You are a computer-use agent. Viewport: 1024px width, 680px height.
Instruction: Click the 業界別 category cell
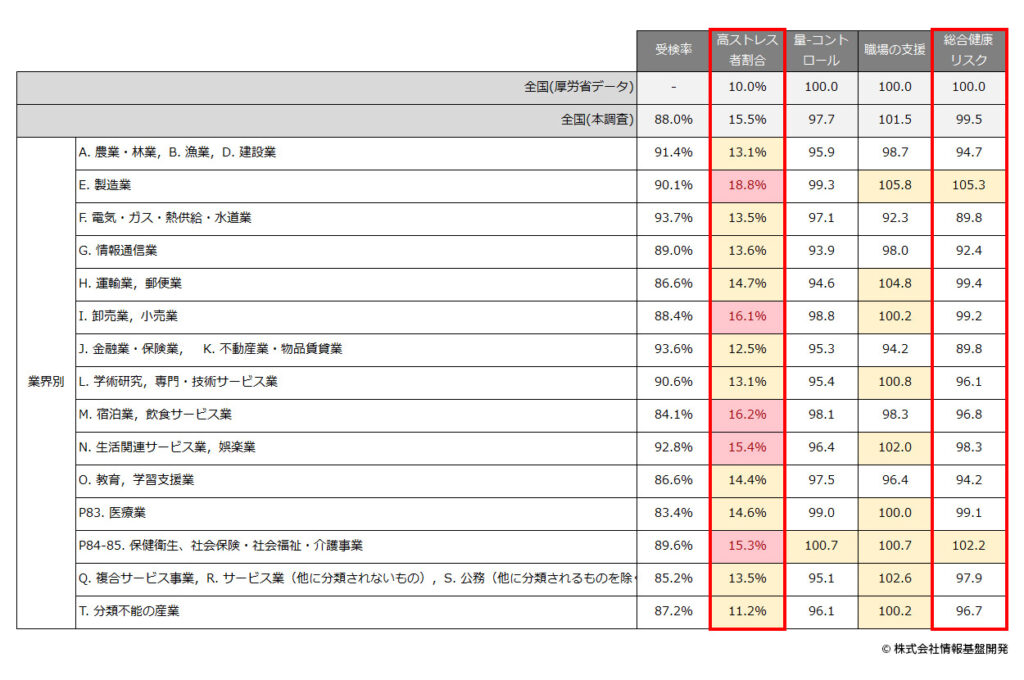click(46, 382)
